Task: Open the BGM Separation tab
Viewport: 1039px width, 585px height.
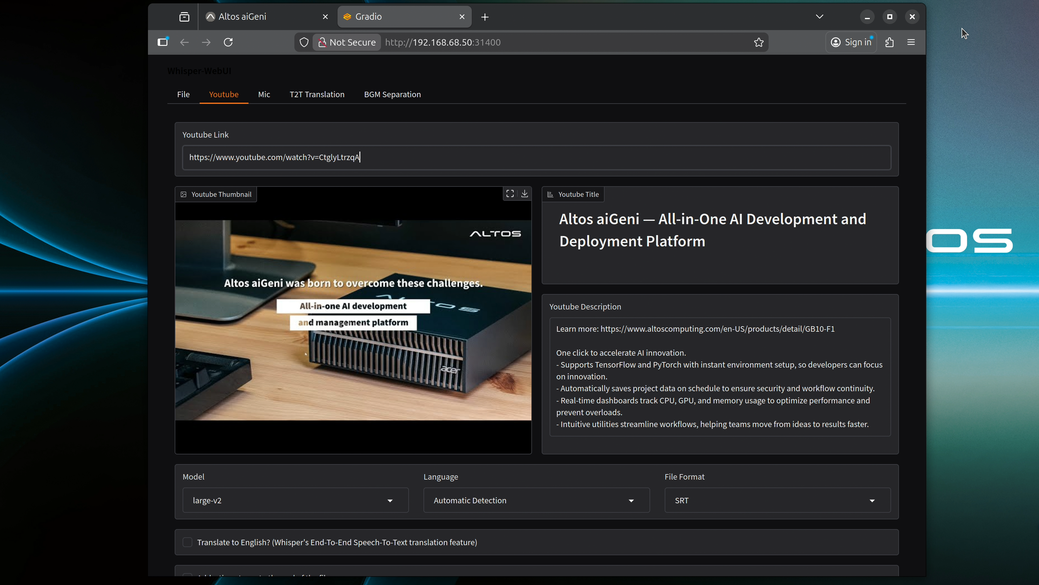Action: [392, 94]
